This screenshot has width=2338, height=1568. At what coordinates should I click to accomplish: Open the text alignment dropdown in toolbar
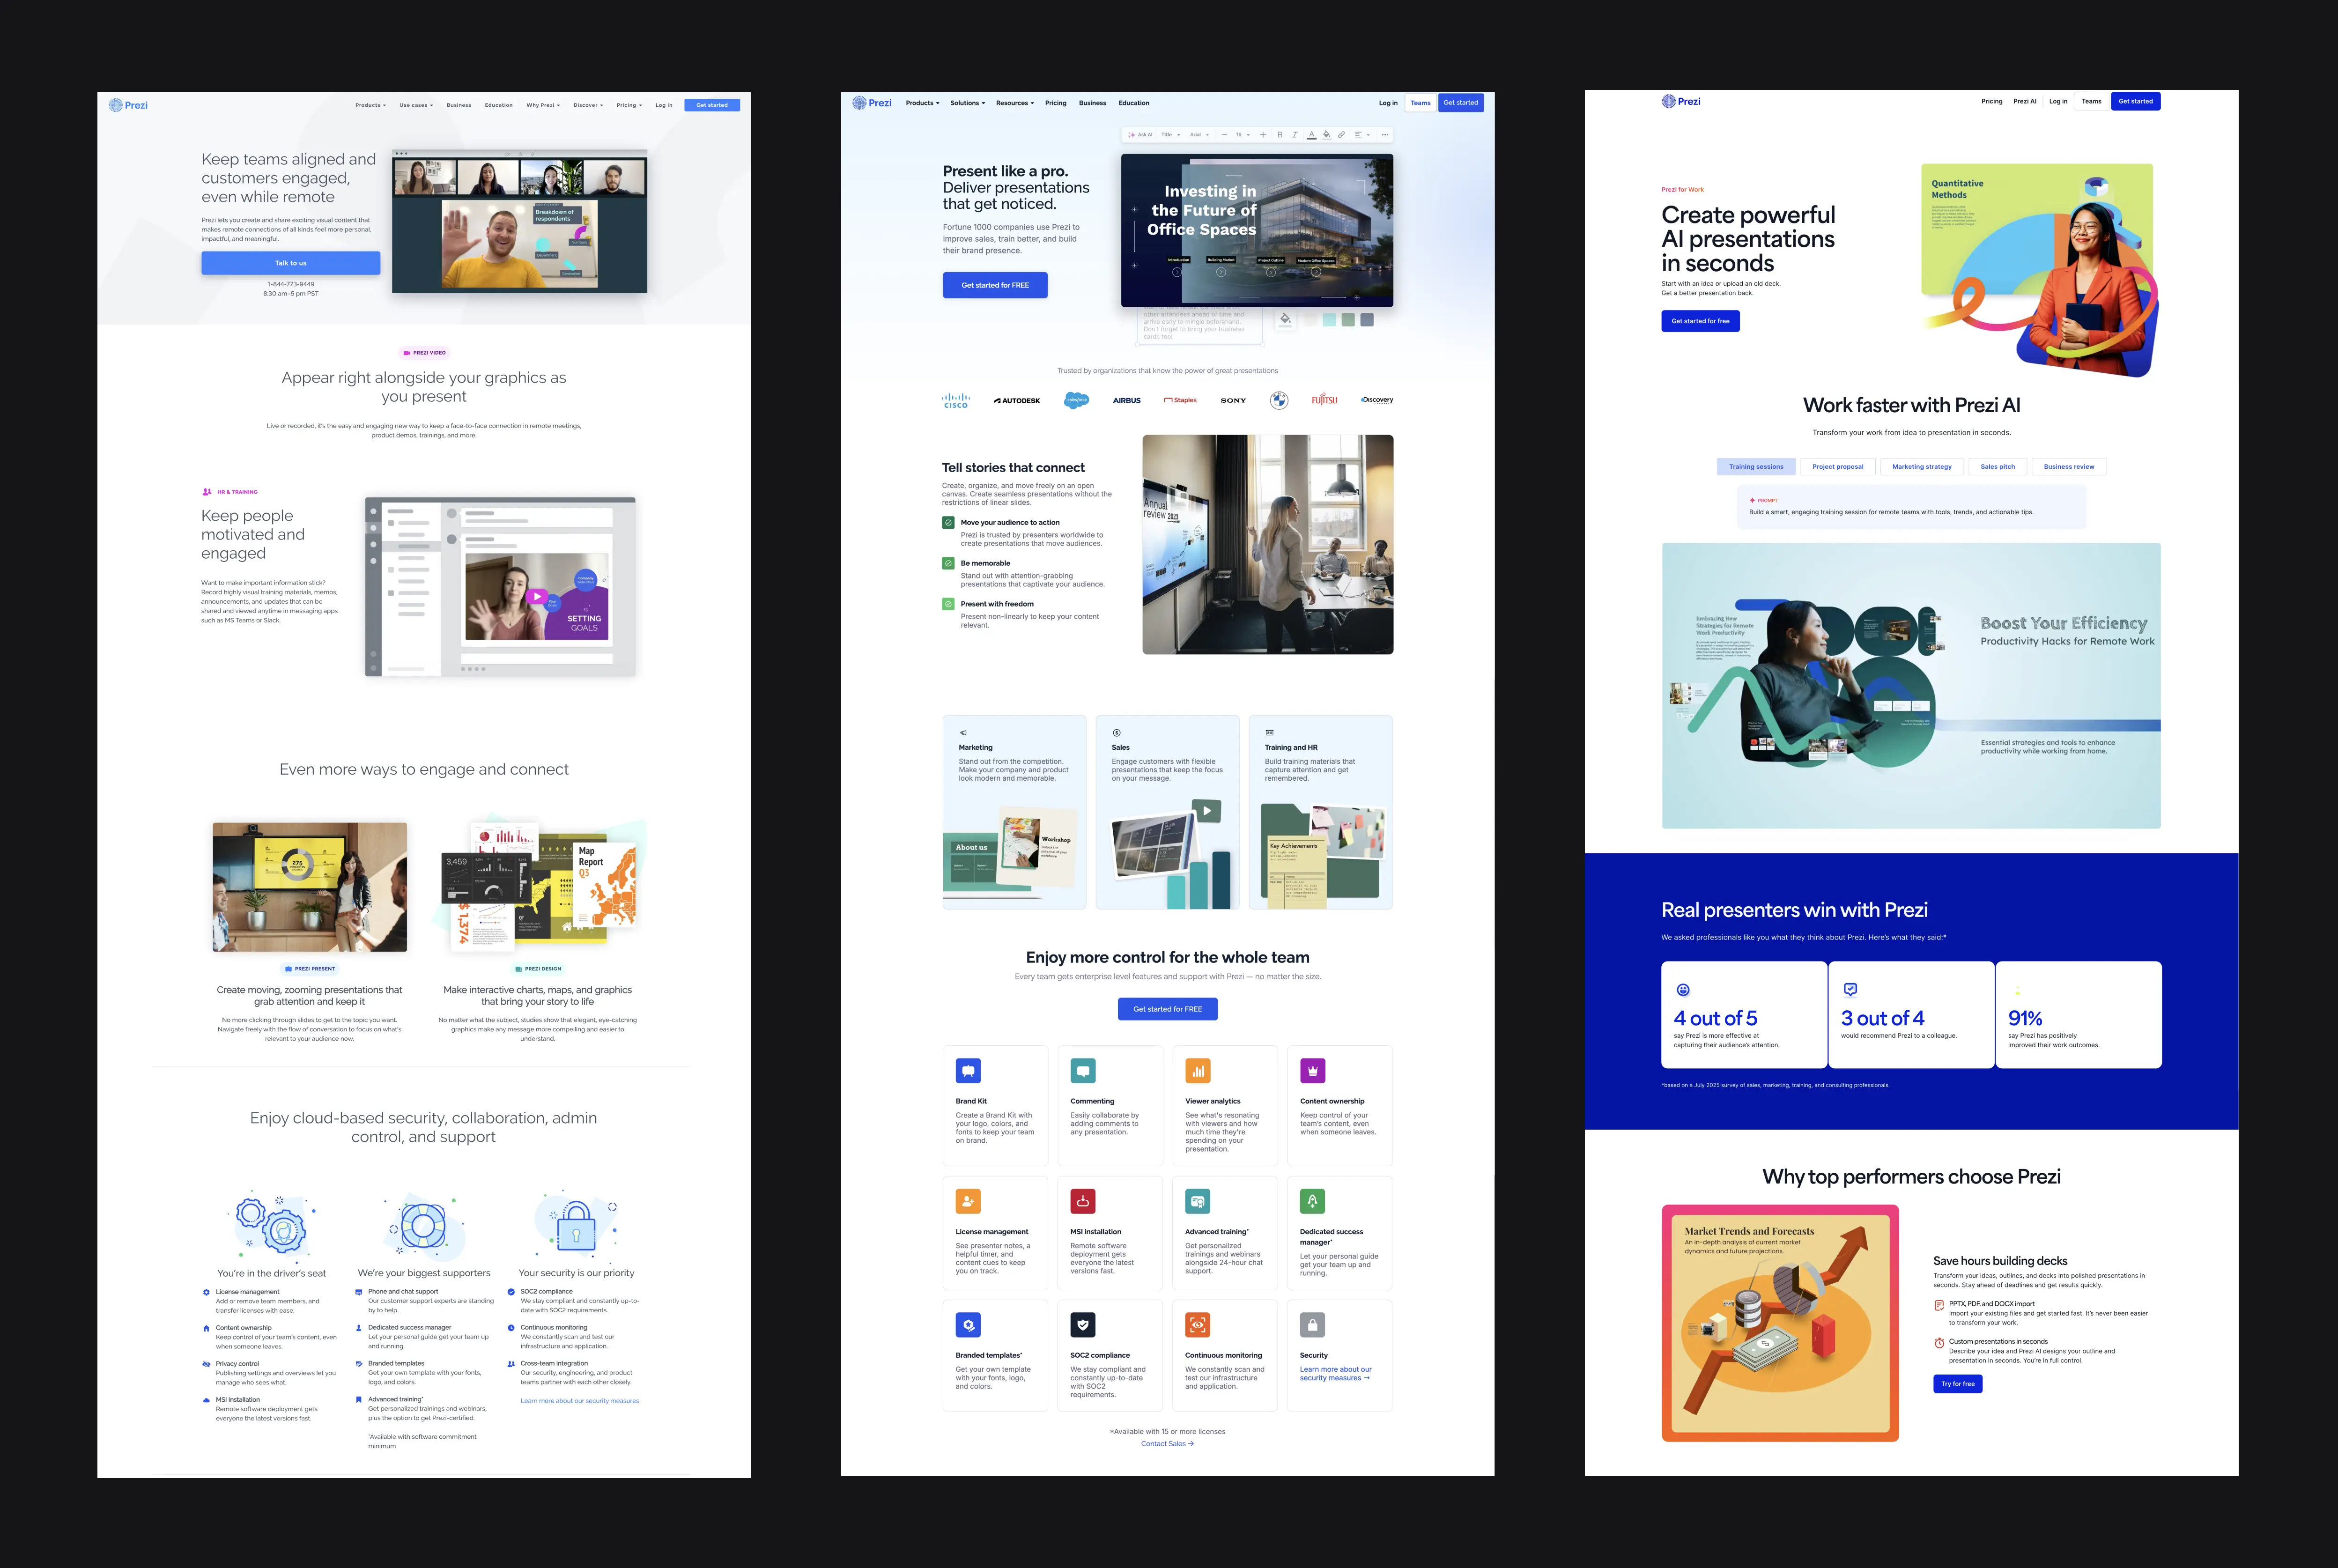click(1362, 135)
